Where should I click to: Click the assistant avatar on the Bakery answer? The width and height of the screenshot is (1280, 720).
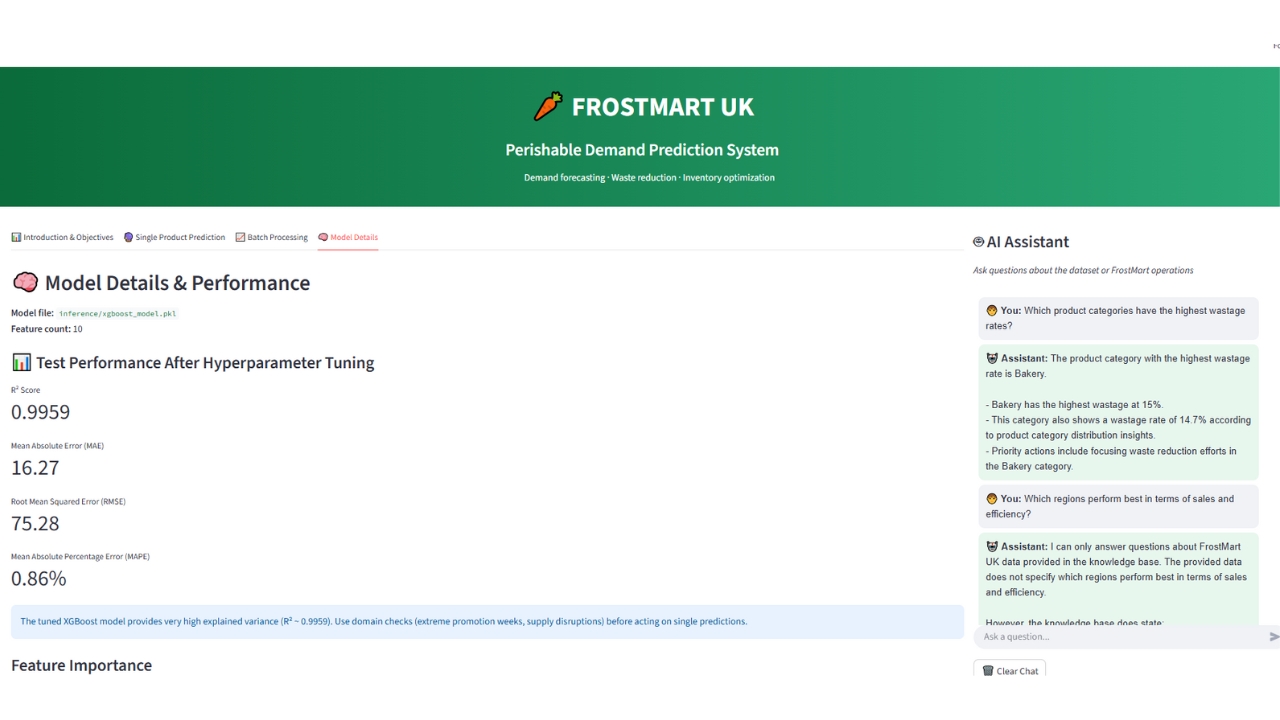(992, 358)
